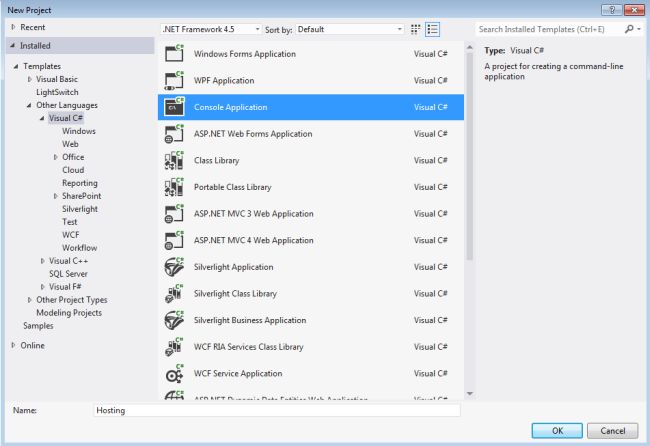The image size is (650, 446).
Task: Click the Silverlight Business Application icon
Action: (x=174, y=320)
